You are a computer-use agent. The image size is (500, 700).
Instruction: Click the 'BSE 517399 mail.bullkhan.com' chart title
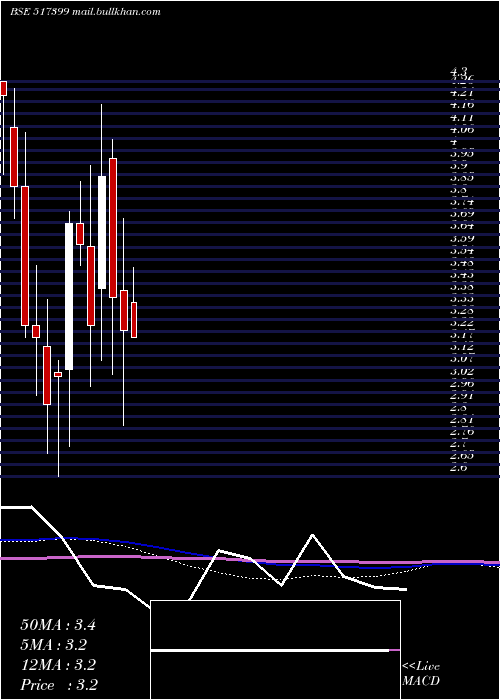[85, 12]
